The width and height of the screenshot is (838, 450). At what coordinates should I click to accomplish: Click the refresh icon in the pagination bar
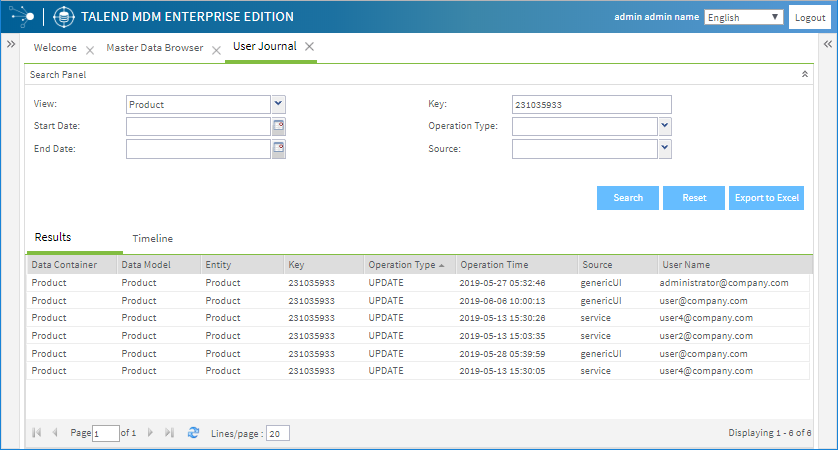194,433
